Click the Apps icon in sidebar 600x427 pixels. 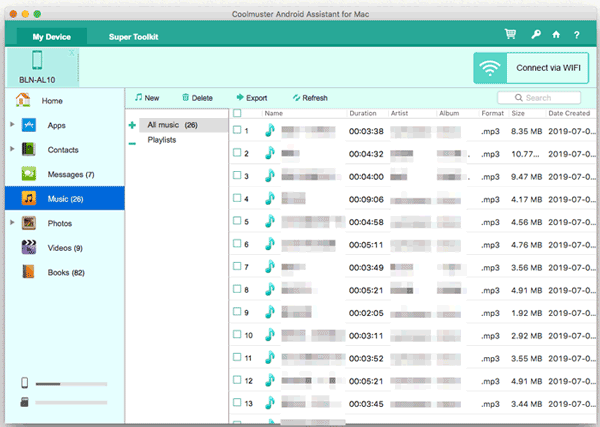click(x=29, y=125)
